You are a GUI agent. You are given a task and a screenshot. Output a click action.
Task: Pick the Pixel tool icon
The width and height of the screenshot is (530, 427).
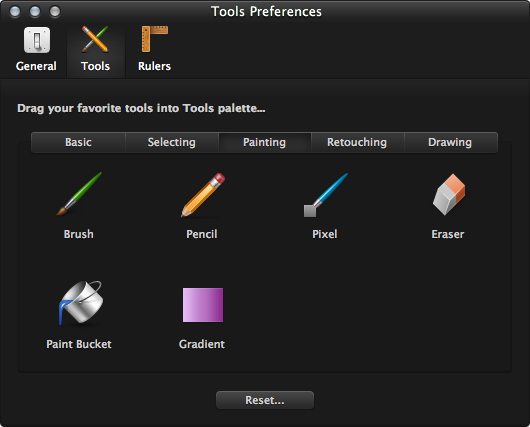point(325,195)
